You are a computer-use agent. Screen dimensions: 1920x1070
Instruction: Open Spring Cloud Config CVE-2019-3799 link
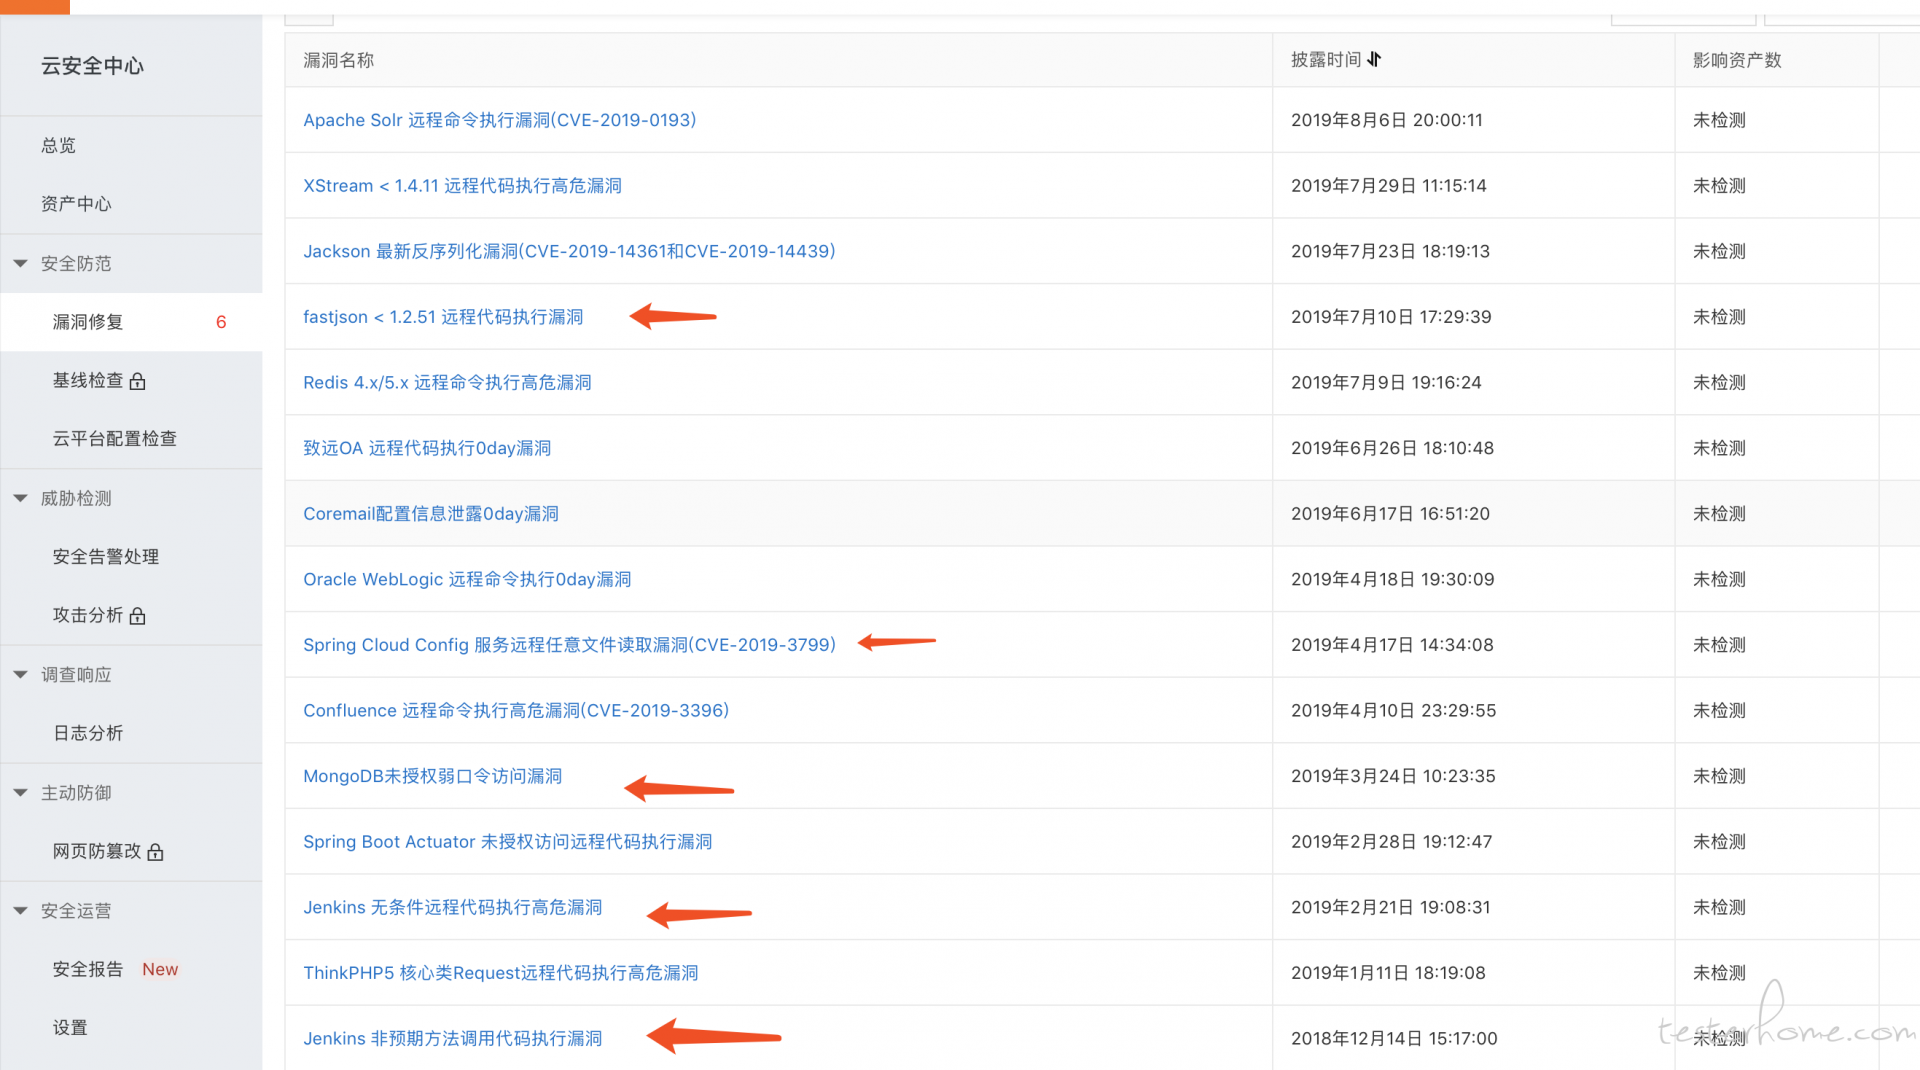click(569, 645)
